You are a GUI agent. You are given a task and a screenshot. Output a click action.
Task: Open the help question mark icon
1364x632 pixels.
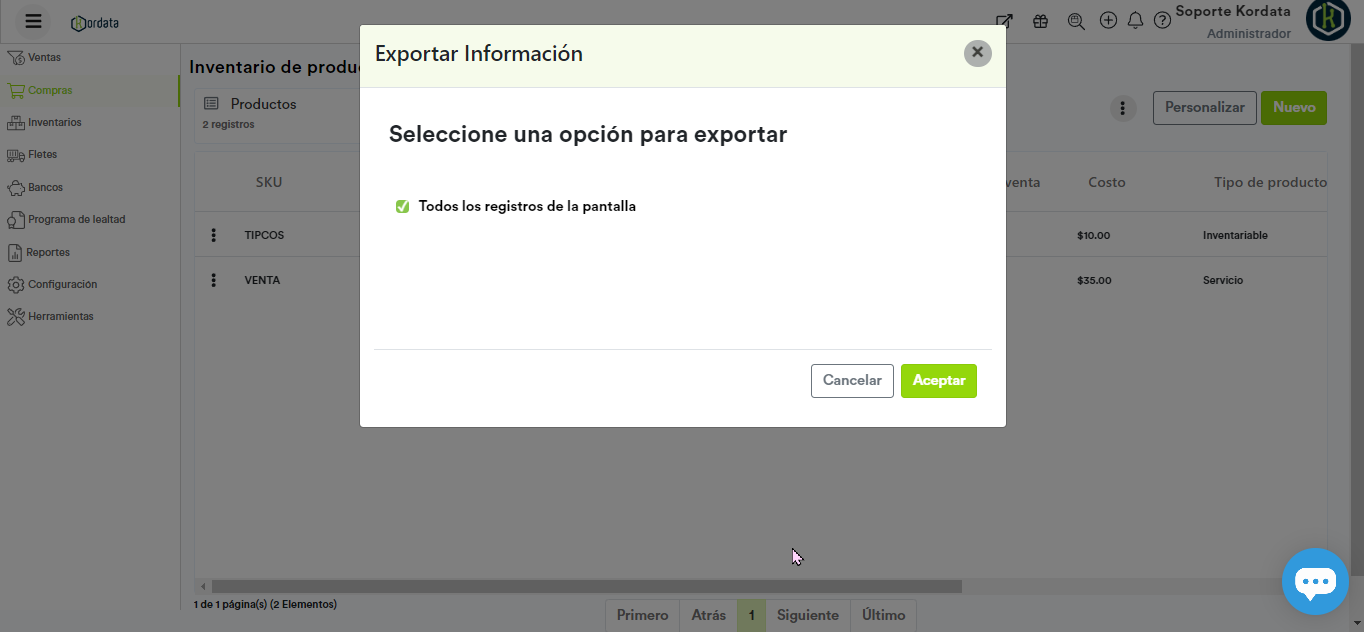[x=1162, y=21]
